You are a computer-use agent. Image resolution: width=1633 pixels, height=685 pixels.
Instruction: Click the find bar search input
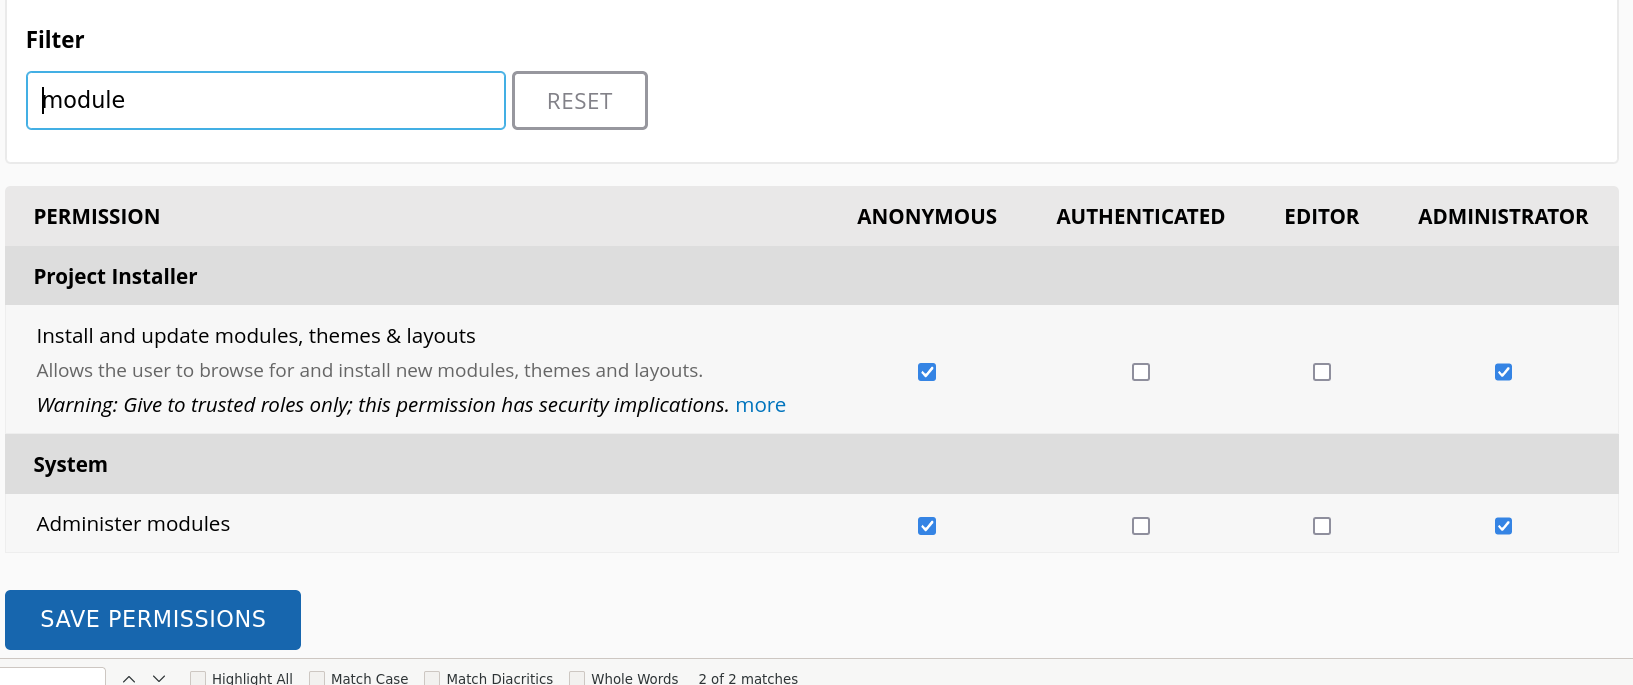click(52, 677)
